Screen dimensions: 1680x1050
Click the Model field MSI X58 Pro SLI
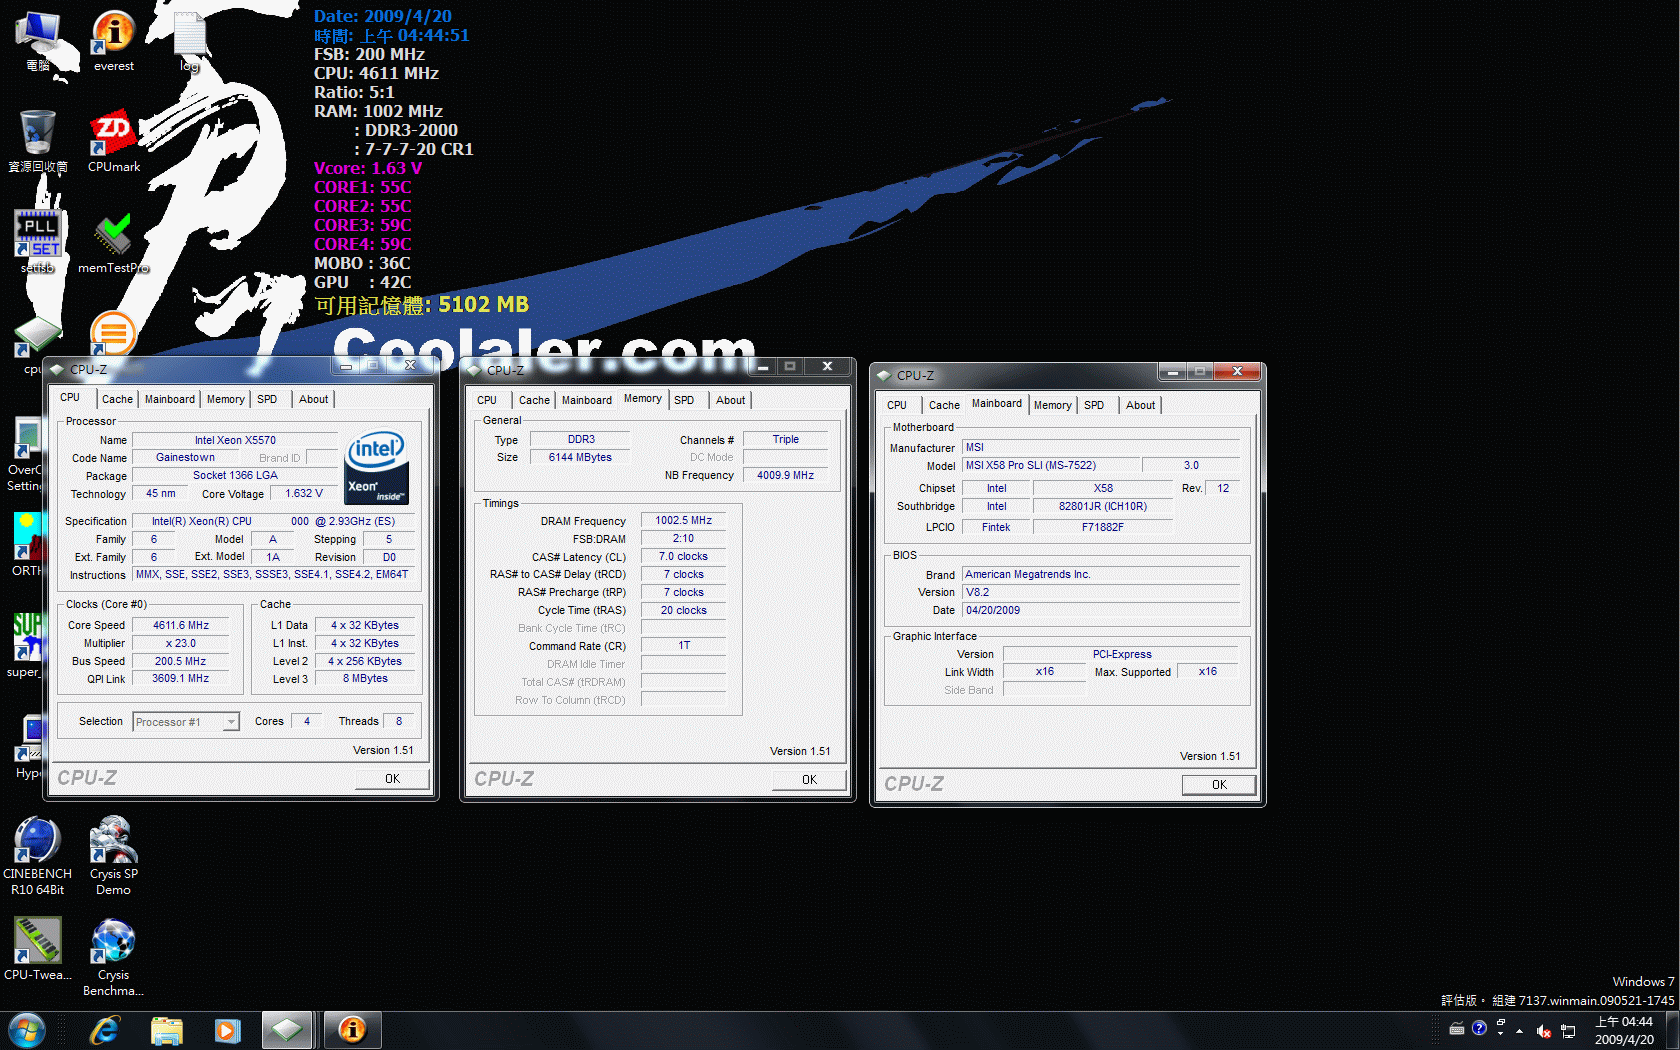(x=1050, y=466)
